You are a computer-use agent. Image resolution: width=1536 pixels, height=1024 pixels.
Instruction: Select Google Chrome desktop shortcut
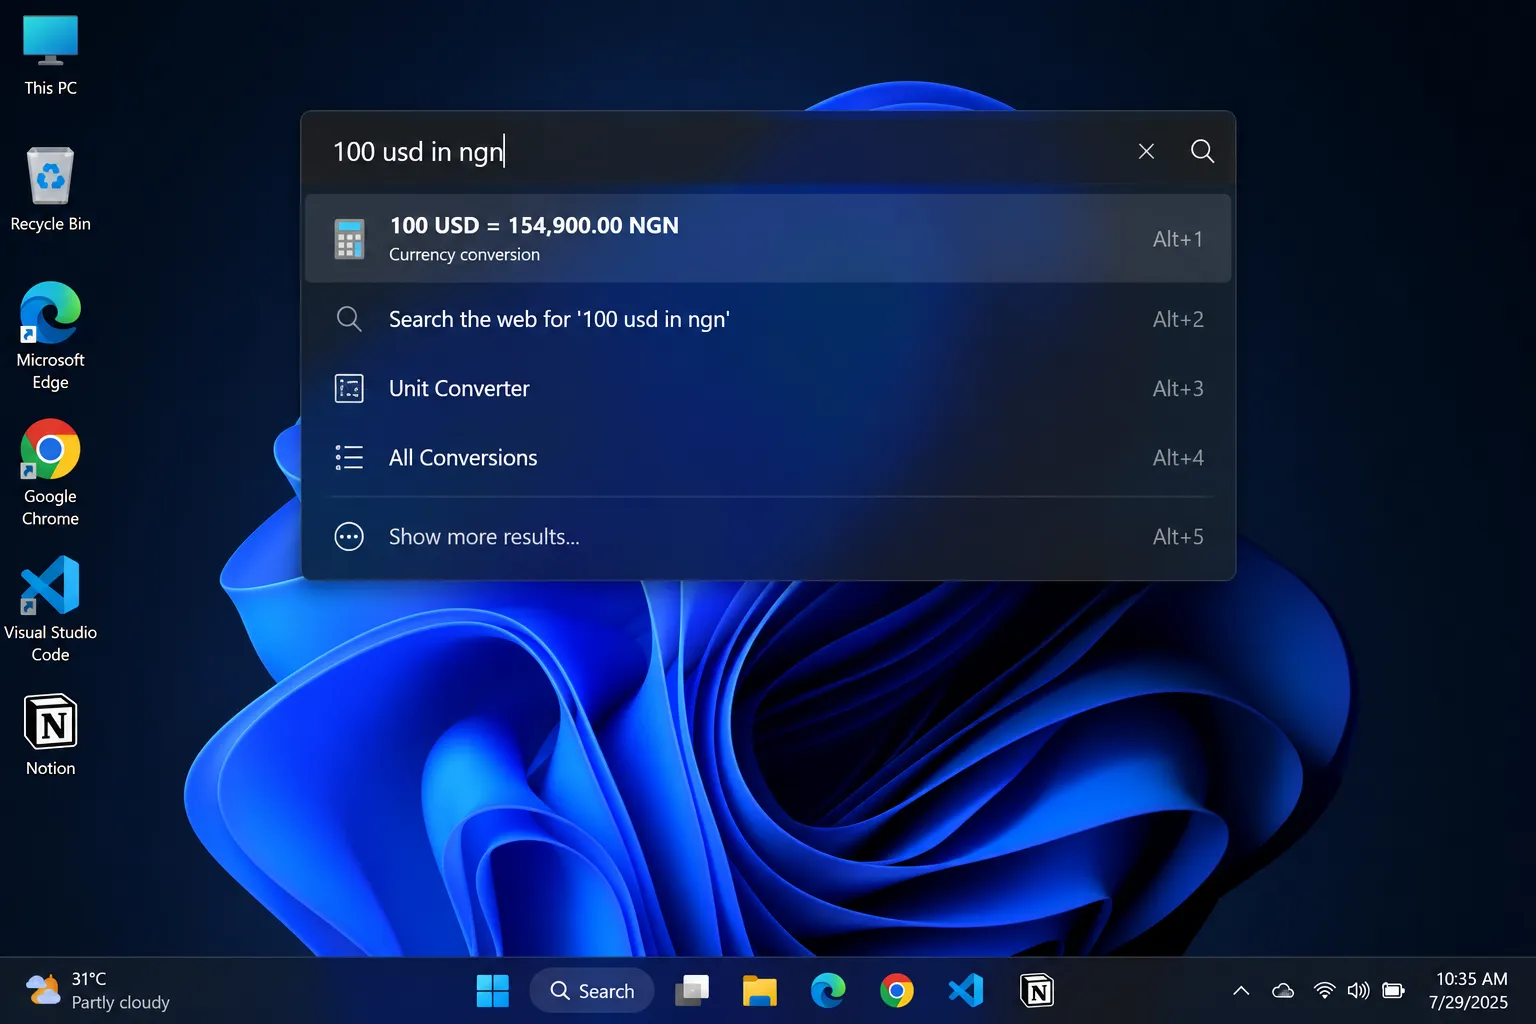[x=50, y=473]
